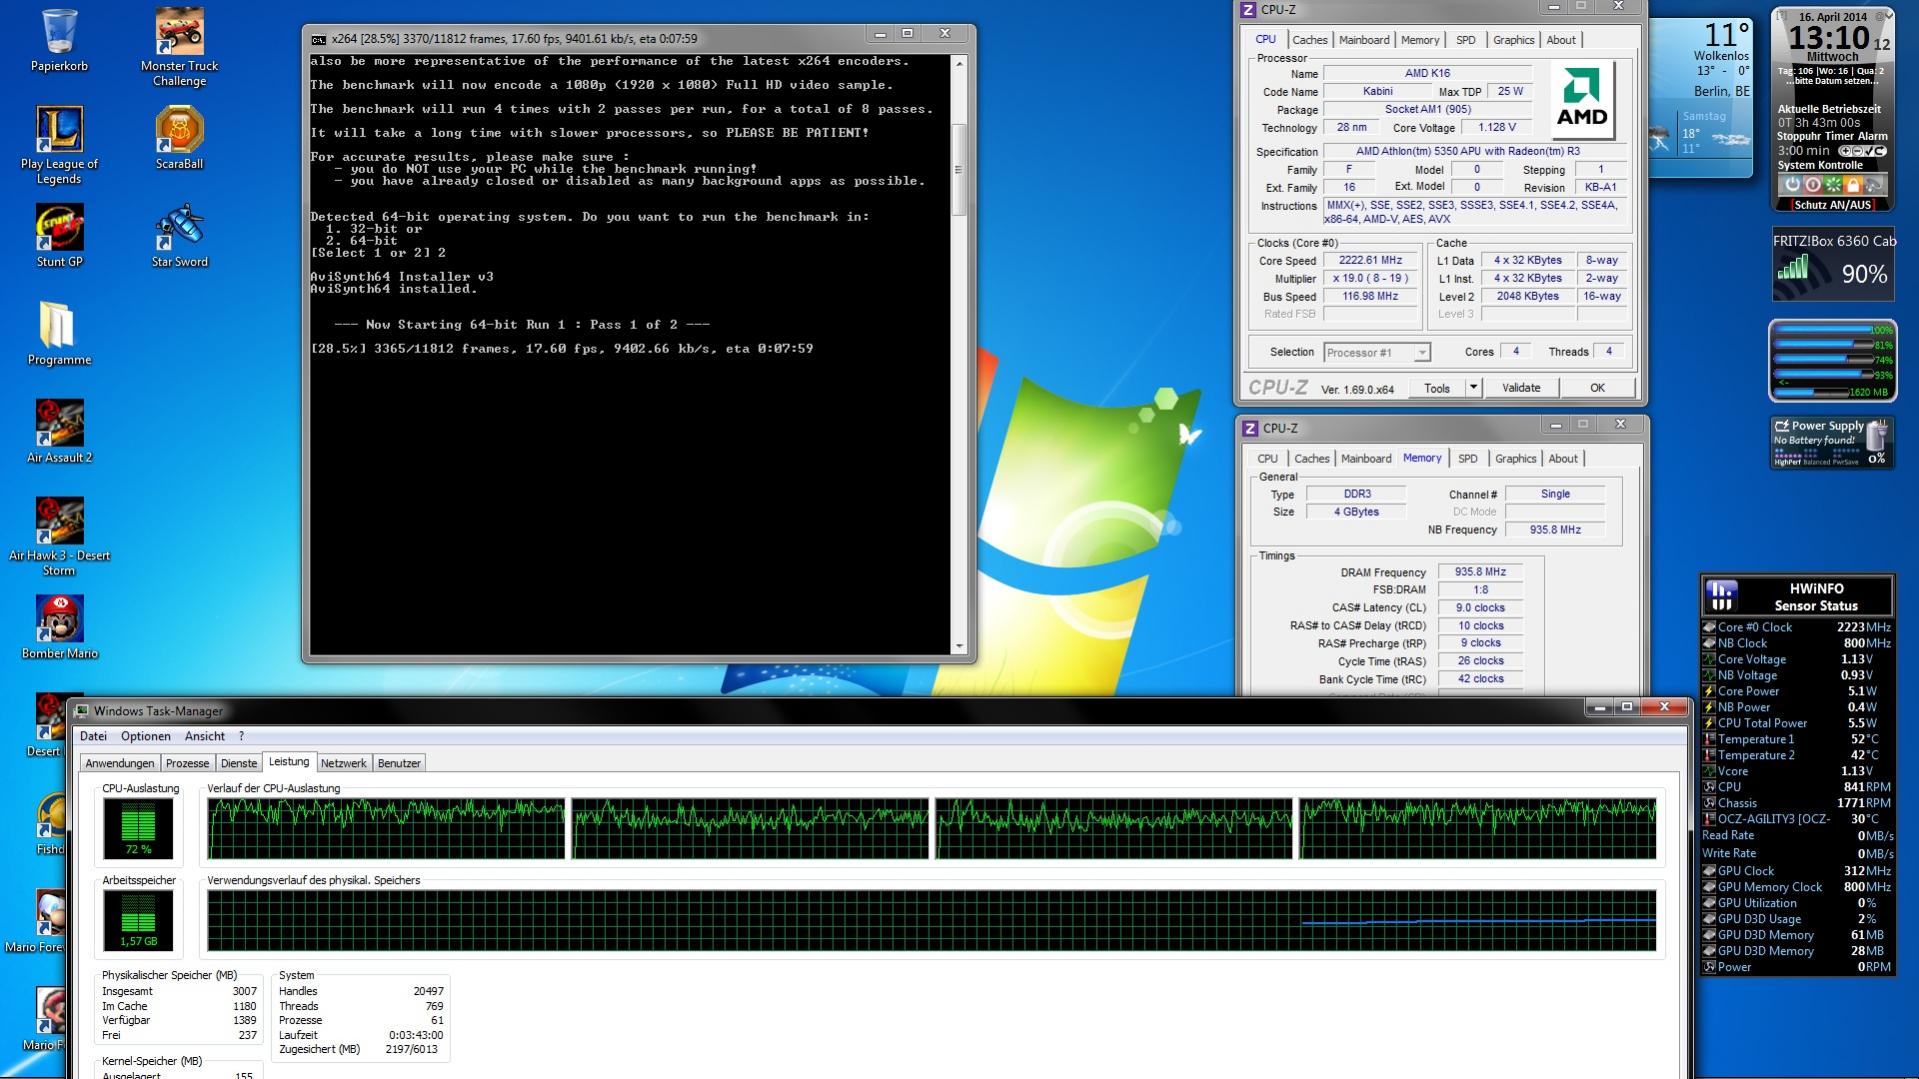The height and width of the screenshot is (1079, 1919).
Task: Select the Balanced power plan
Action: tap(1818, 462)
